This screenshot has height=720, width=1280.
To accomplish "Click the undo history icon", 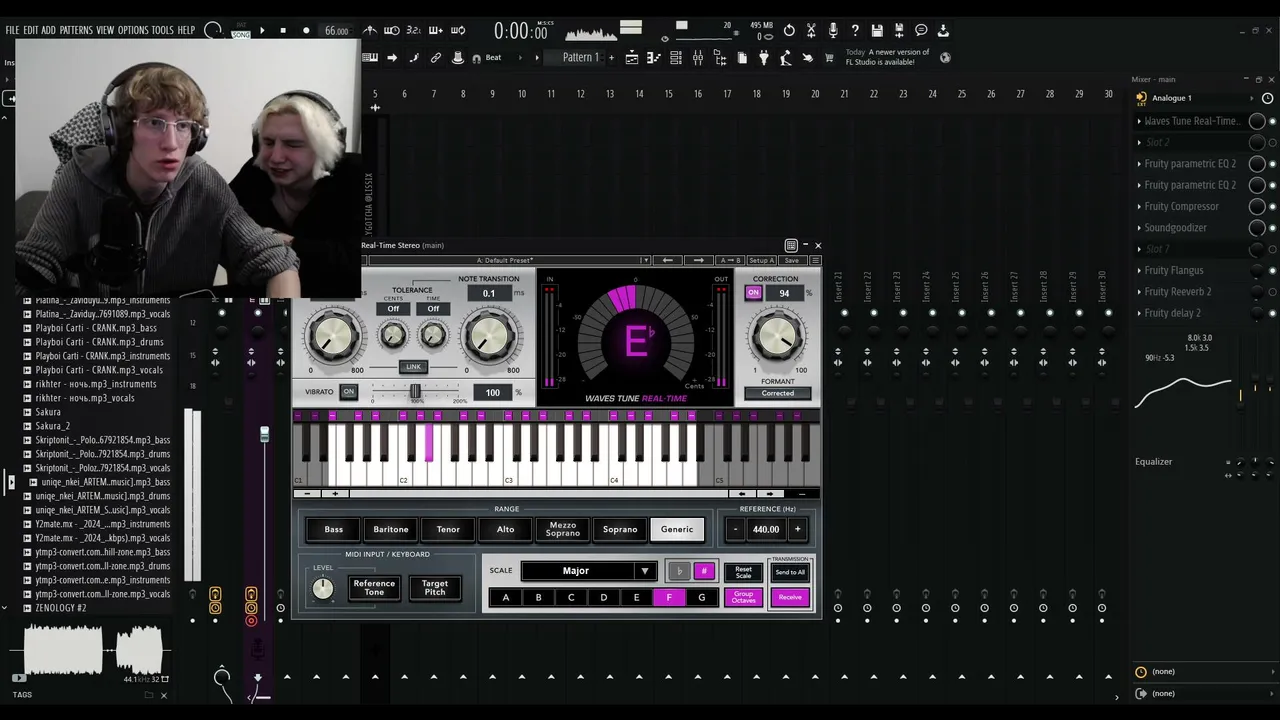I will click(x=789, y=30).
